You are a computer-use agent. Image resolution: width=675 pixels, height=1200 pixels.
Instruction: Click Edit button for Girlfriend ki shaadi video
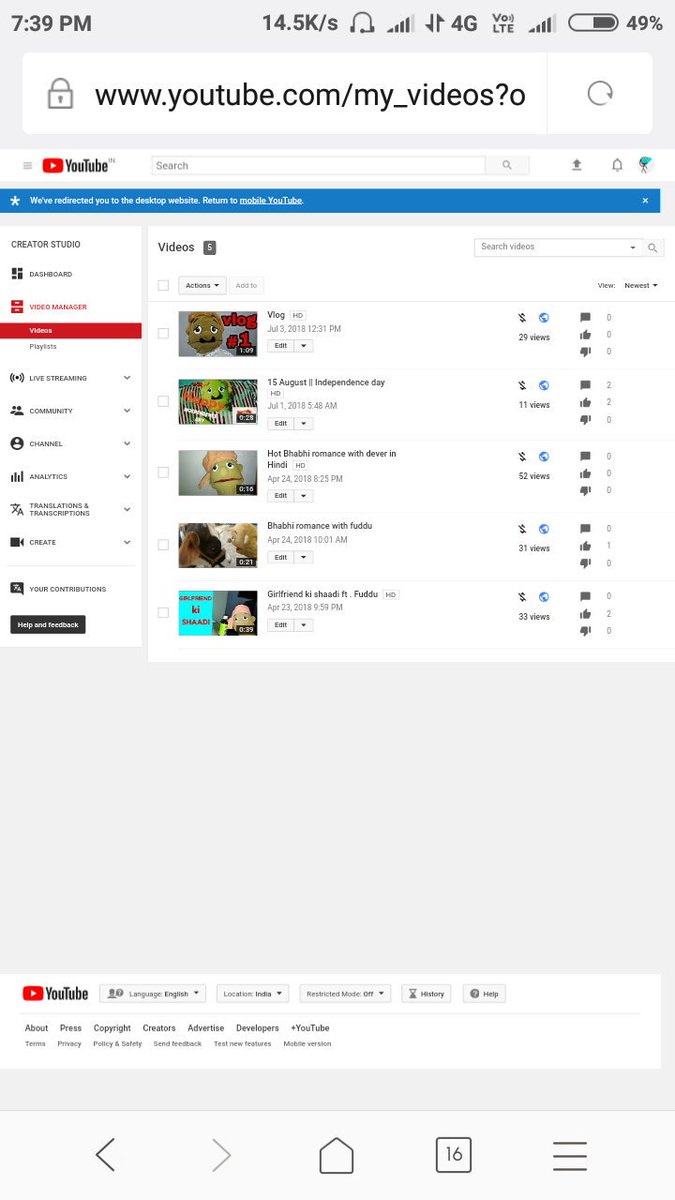281,625
